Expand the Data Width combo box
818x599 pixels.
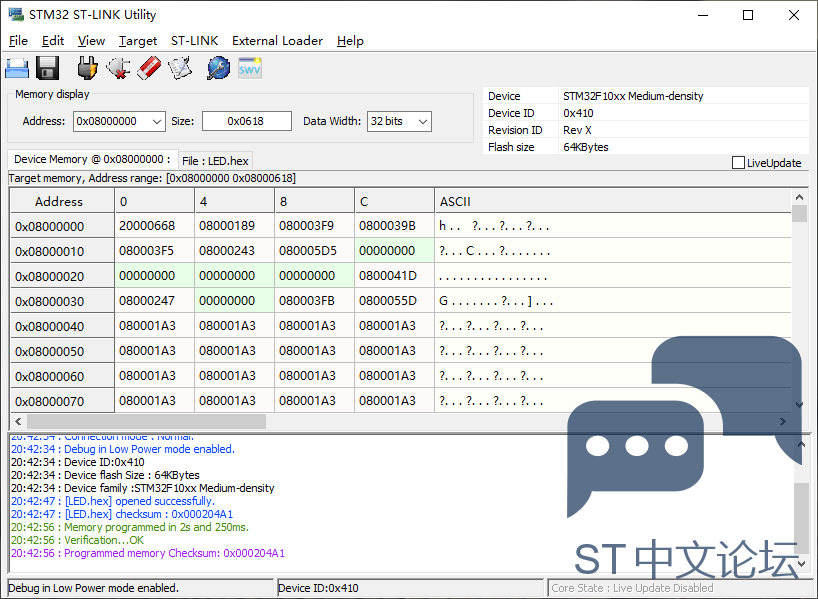pos(423,122)
